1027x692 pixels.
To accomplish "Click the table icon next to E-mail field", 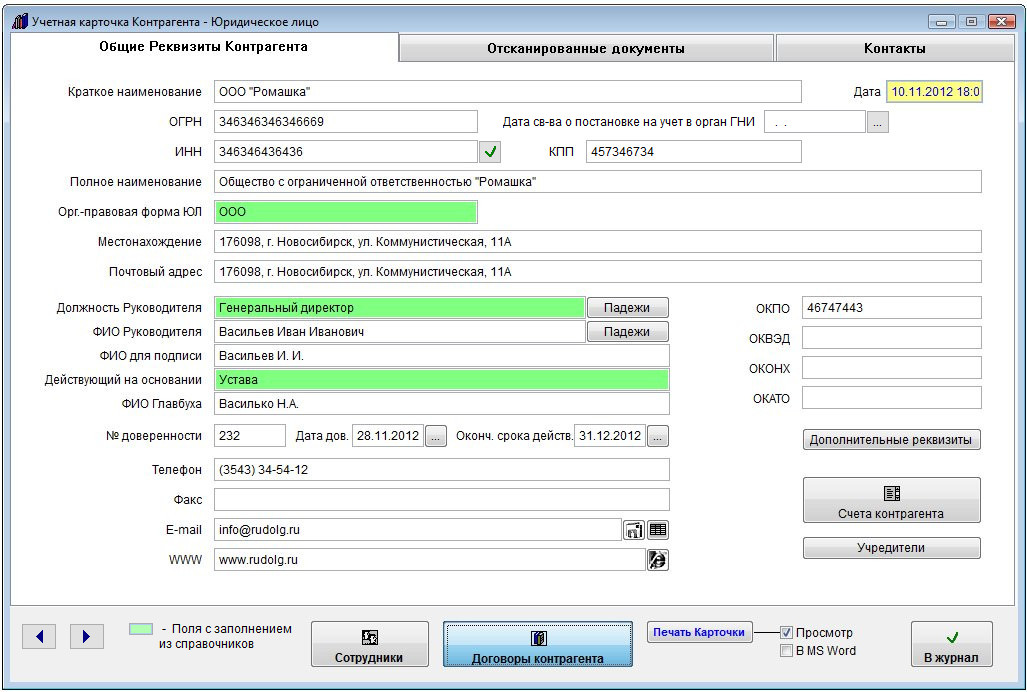I will click(x=657, y=530).
